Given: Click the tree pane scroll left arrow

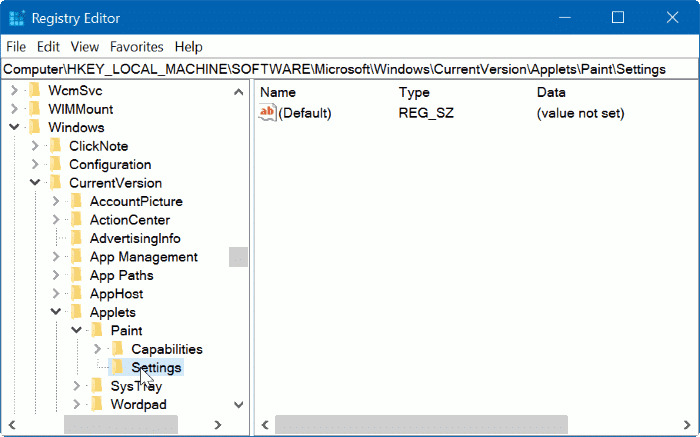Looking at the screenshot, I should pos(12,425).
